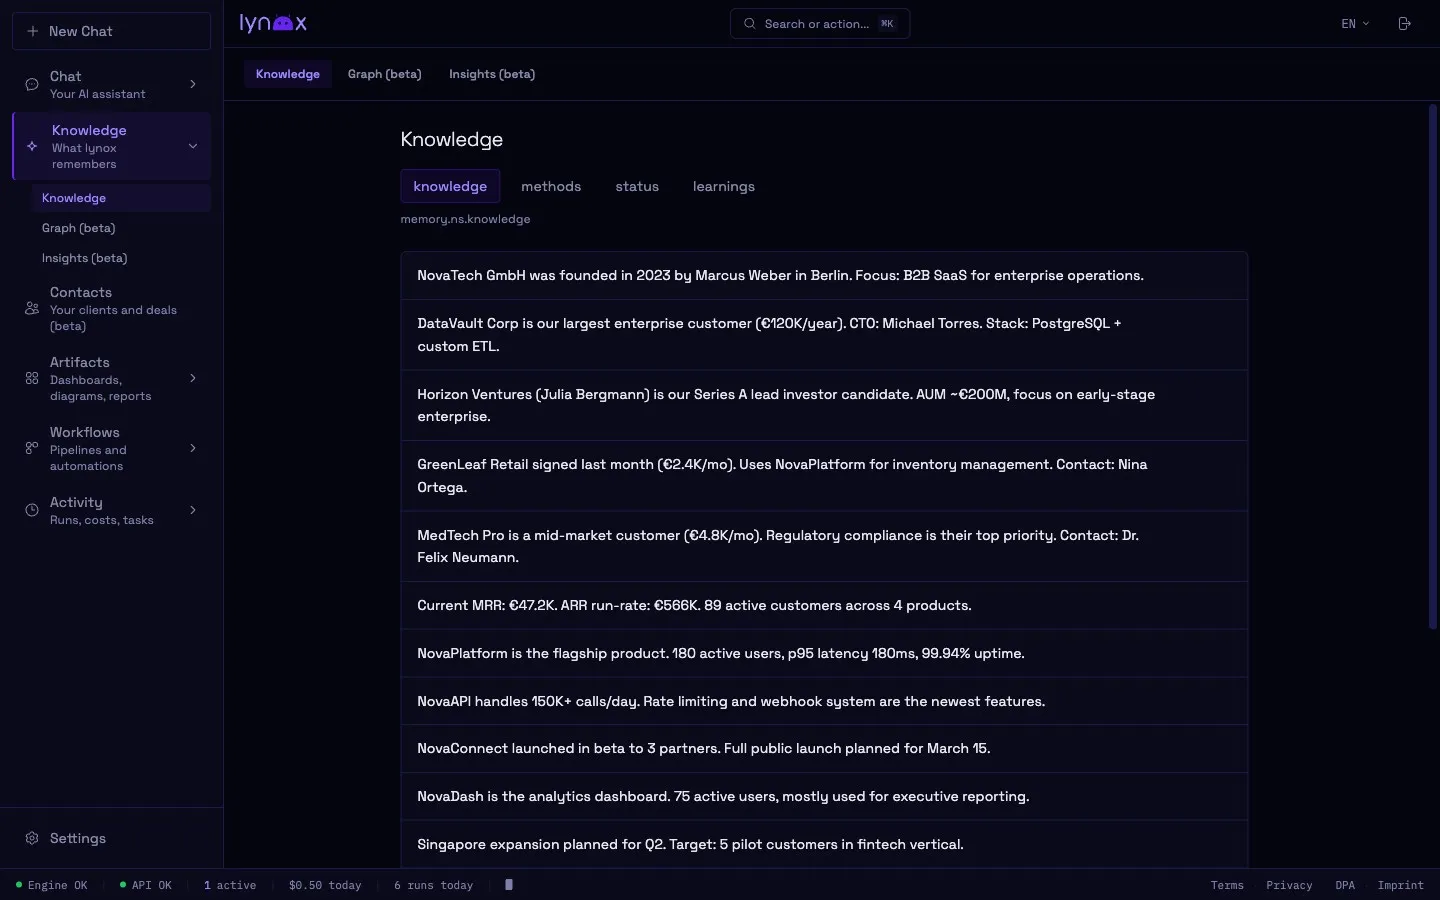Click the 6 runs today entry
The image size is (1440, 900).
433,885
